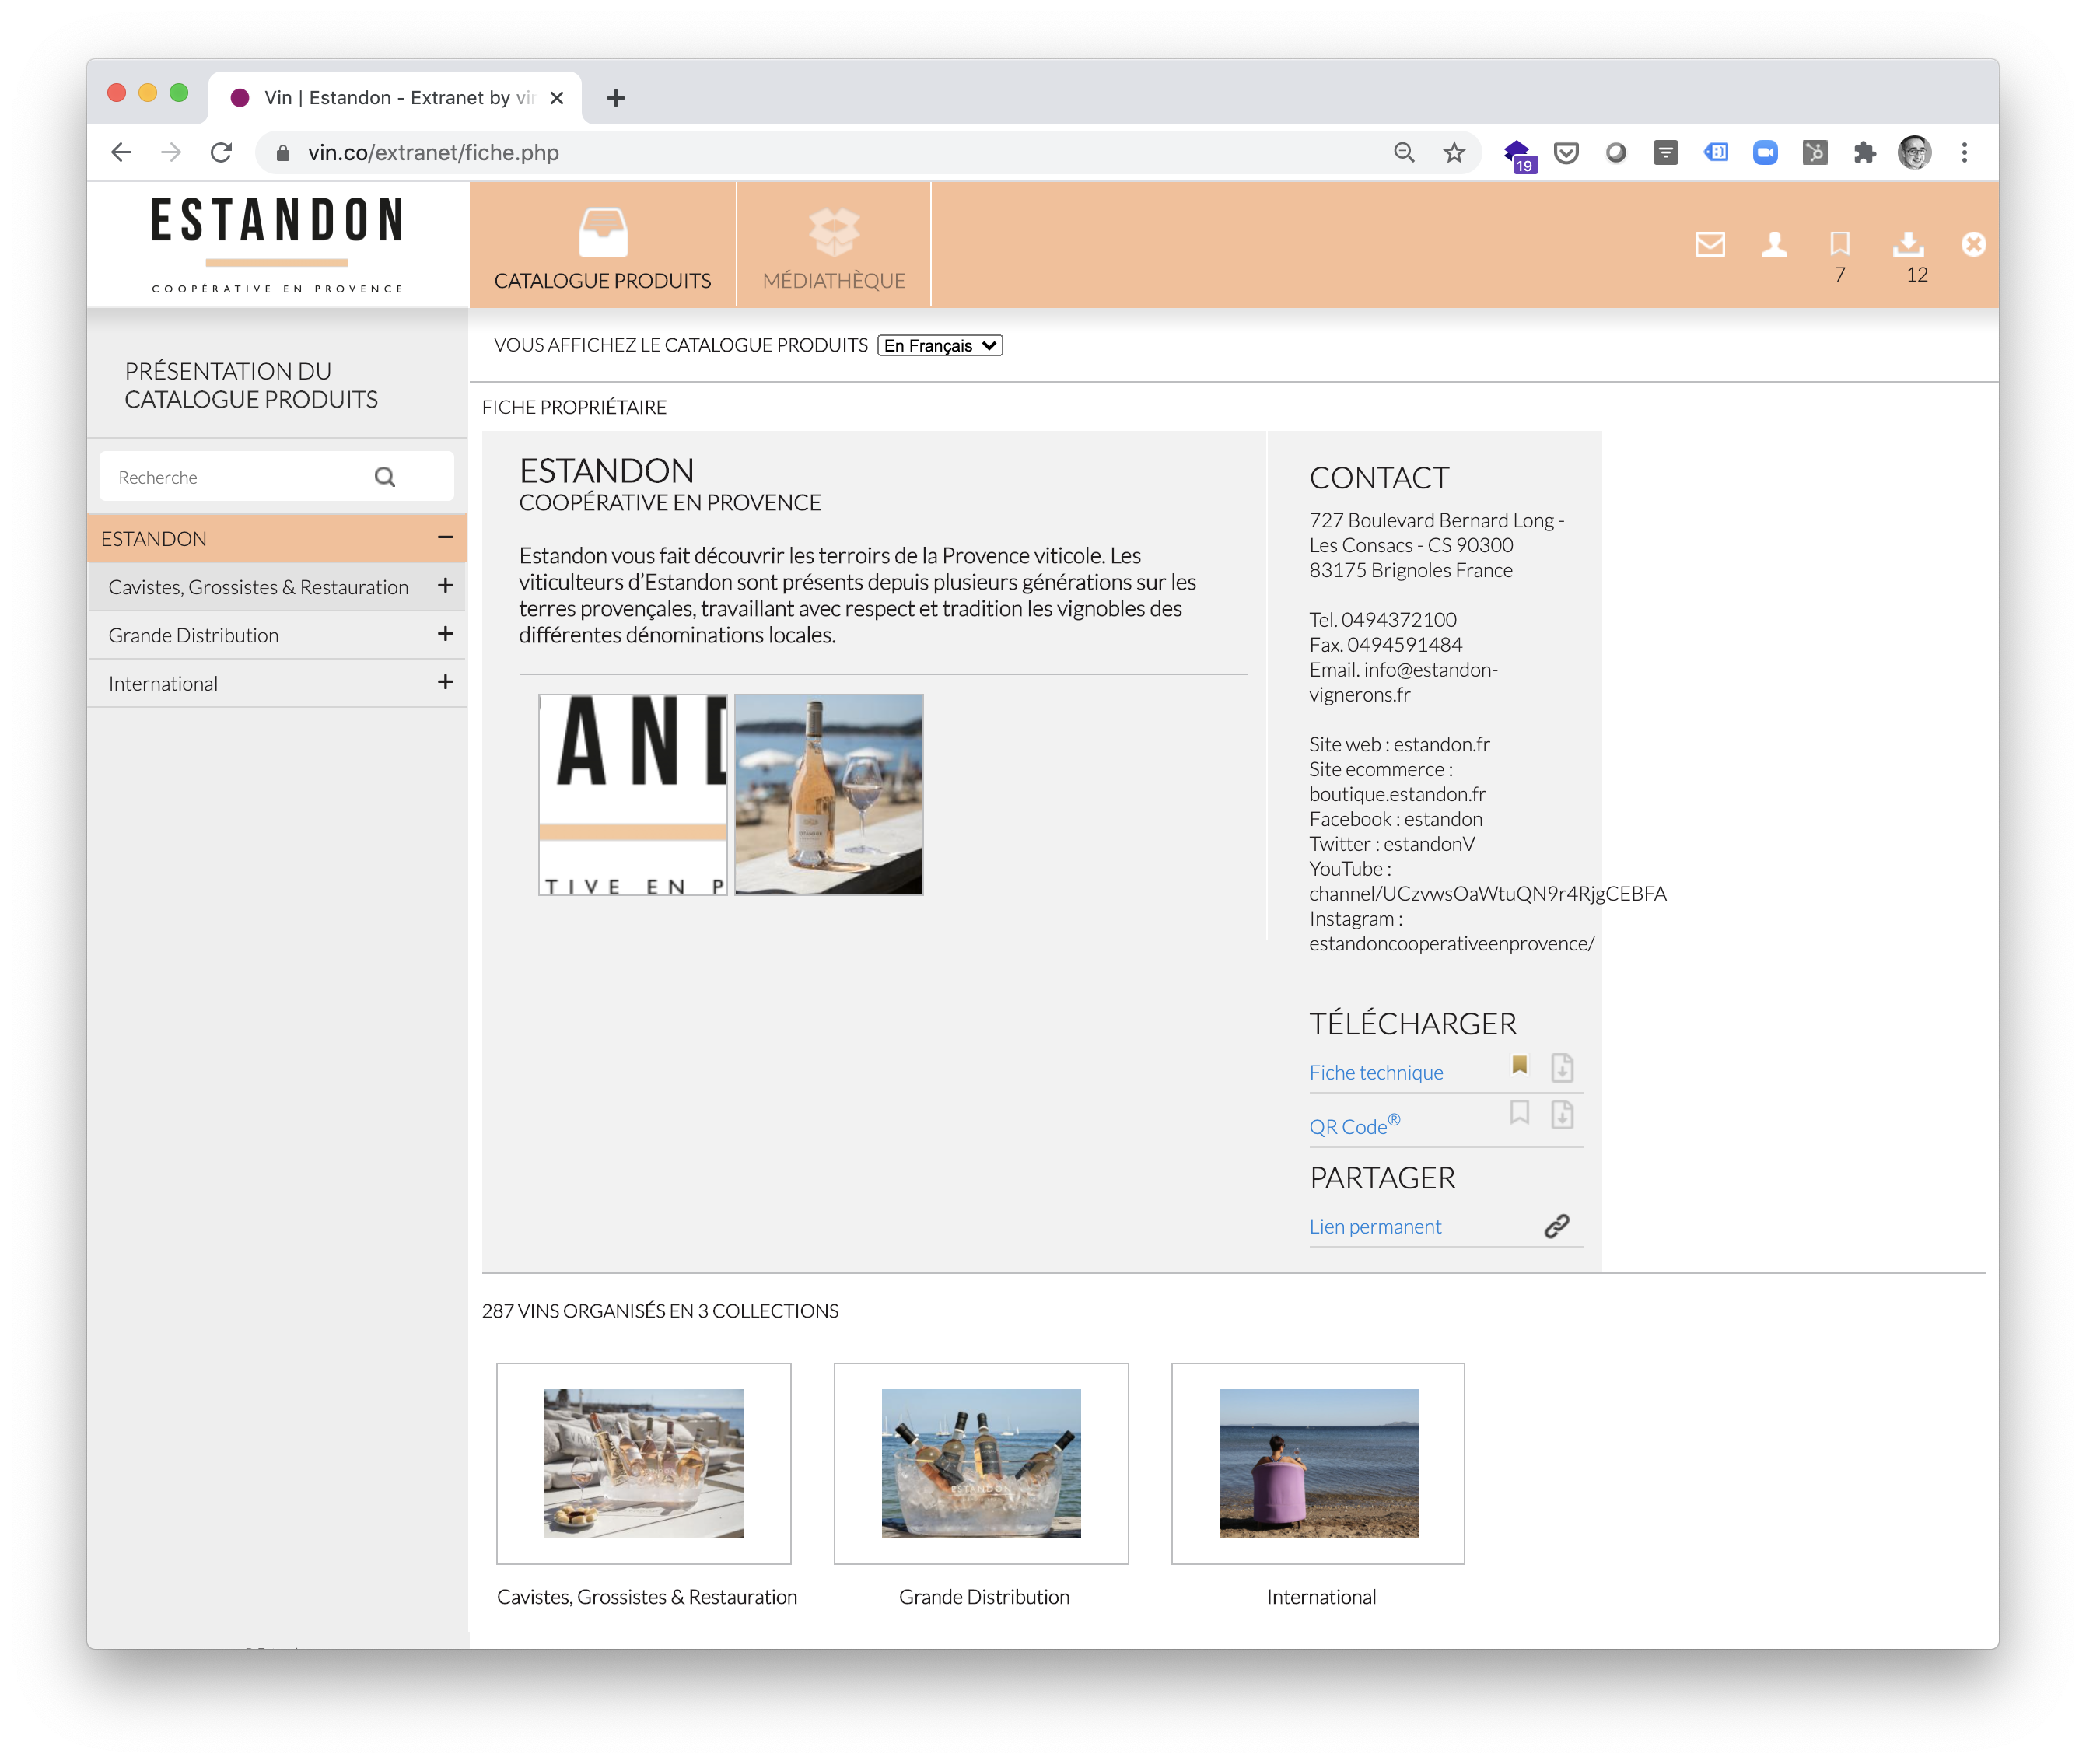Click the header close/logout X icon
Image resolution: width=2086 pixels, height=1764 pixels.
1973,244
